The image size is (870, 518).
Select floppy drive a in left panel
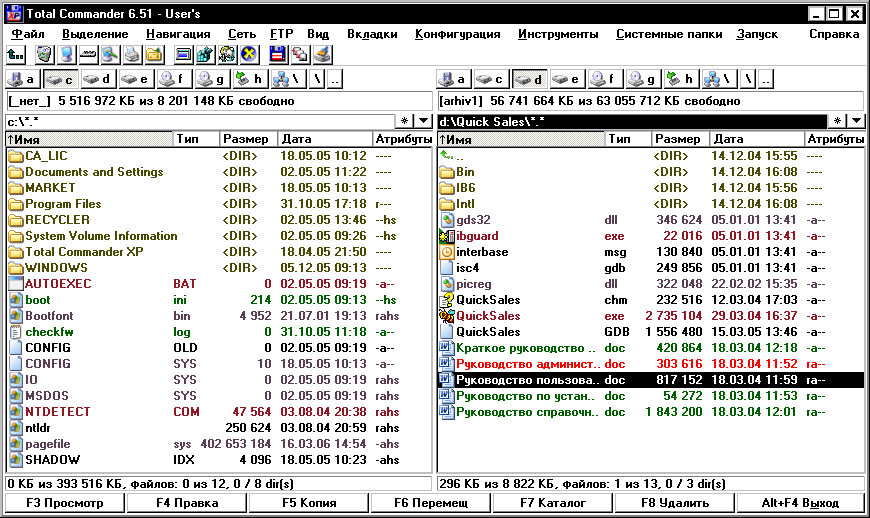point(22,79)
